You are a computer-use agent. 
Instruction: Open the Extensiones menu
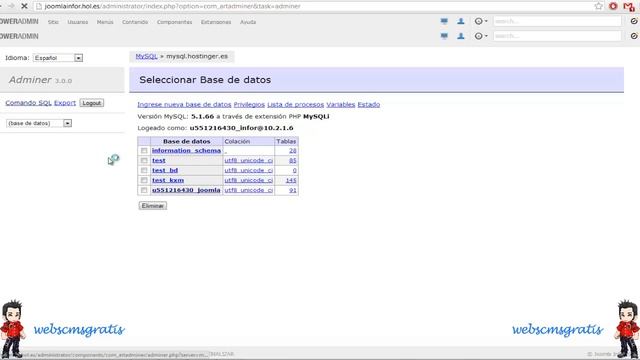click(216, 22)
